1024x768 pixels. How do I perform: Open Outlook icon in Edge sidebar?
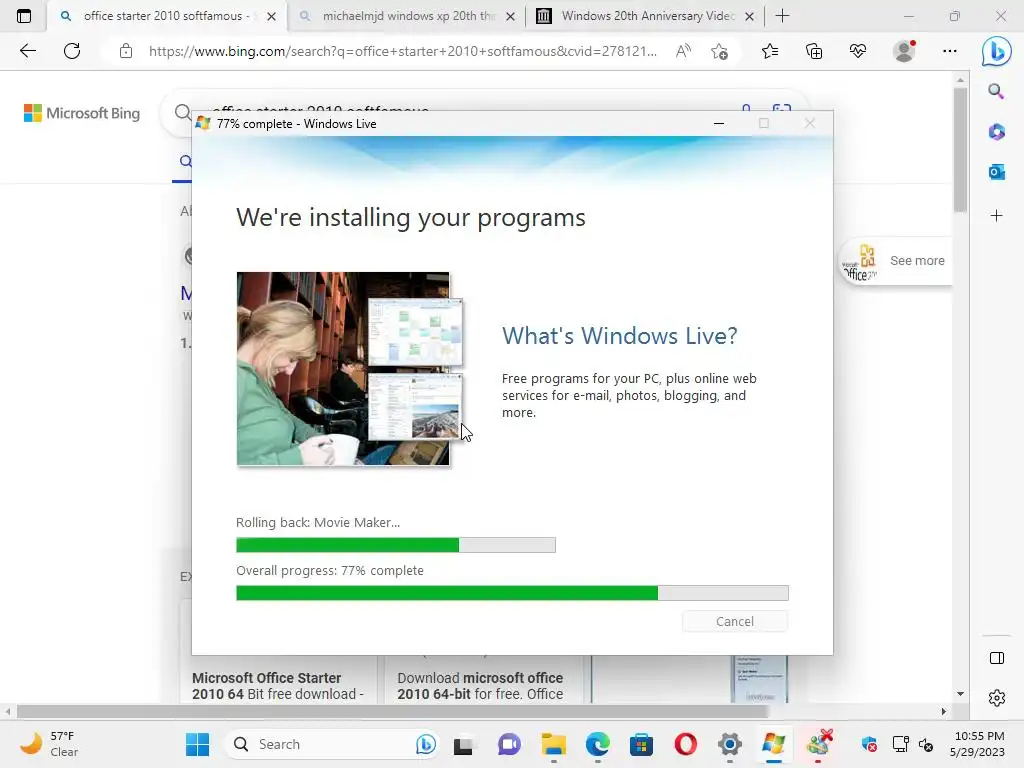coord(996,172)
